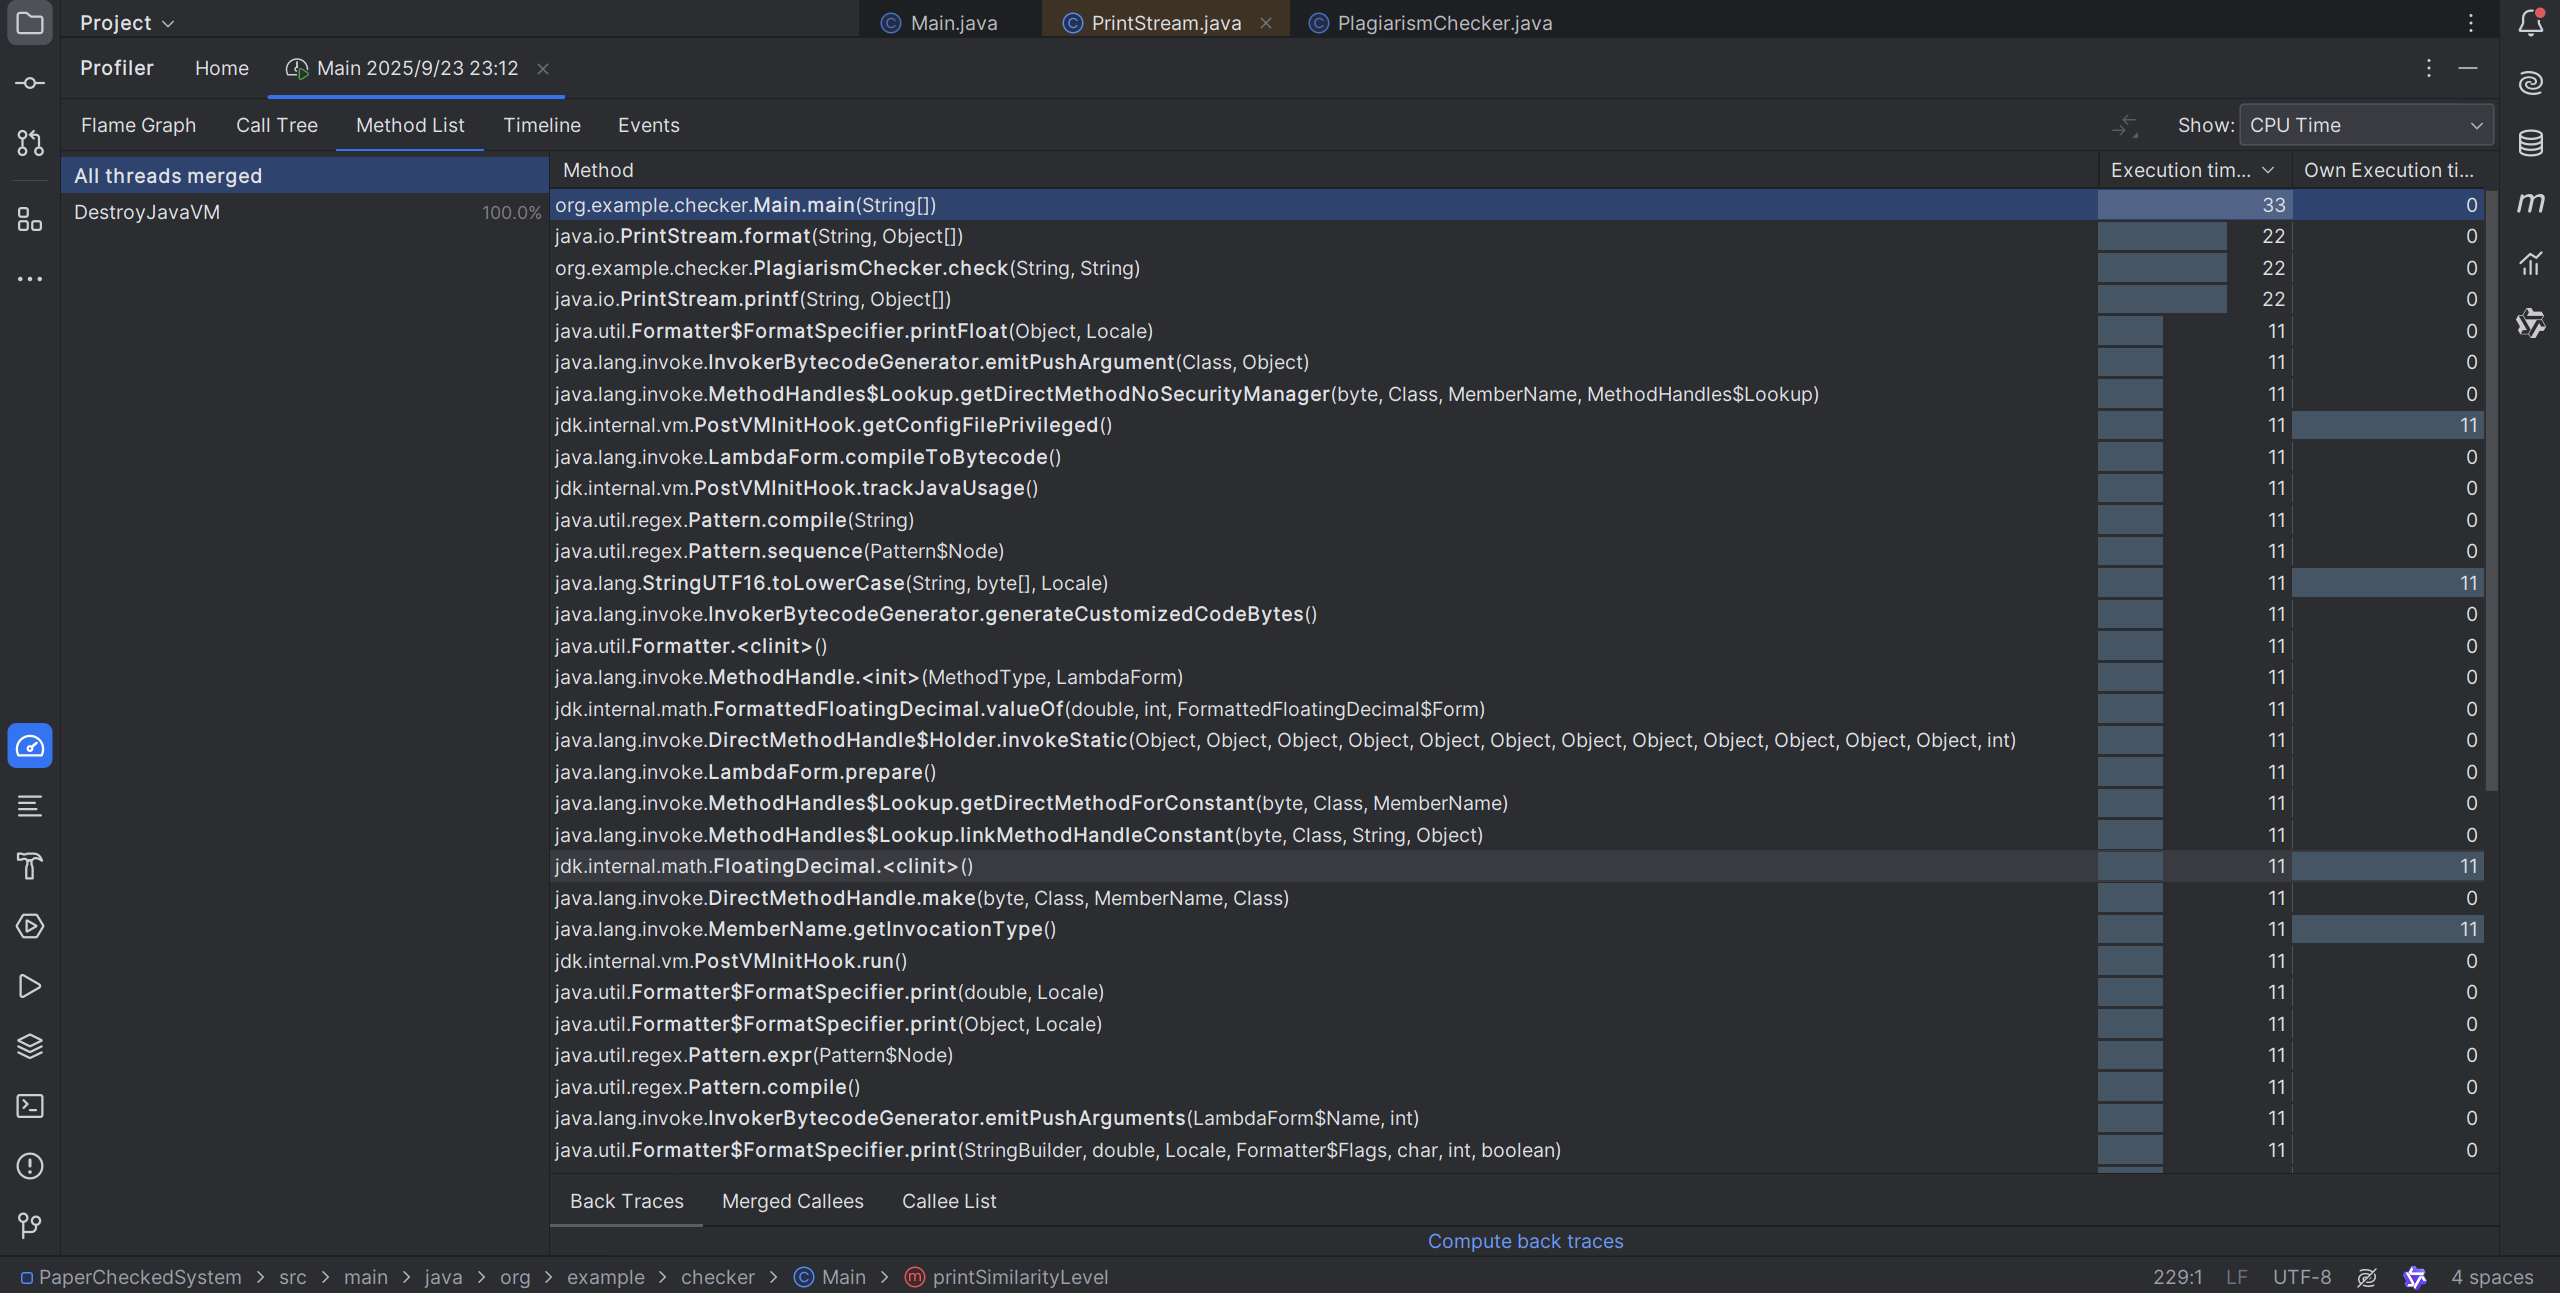
Task: Toggle the diff/compare snapshots icon near Show
Action: (x=2125, y=126)
